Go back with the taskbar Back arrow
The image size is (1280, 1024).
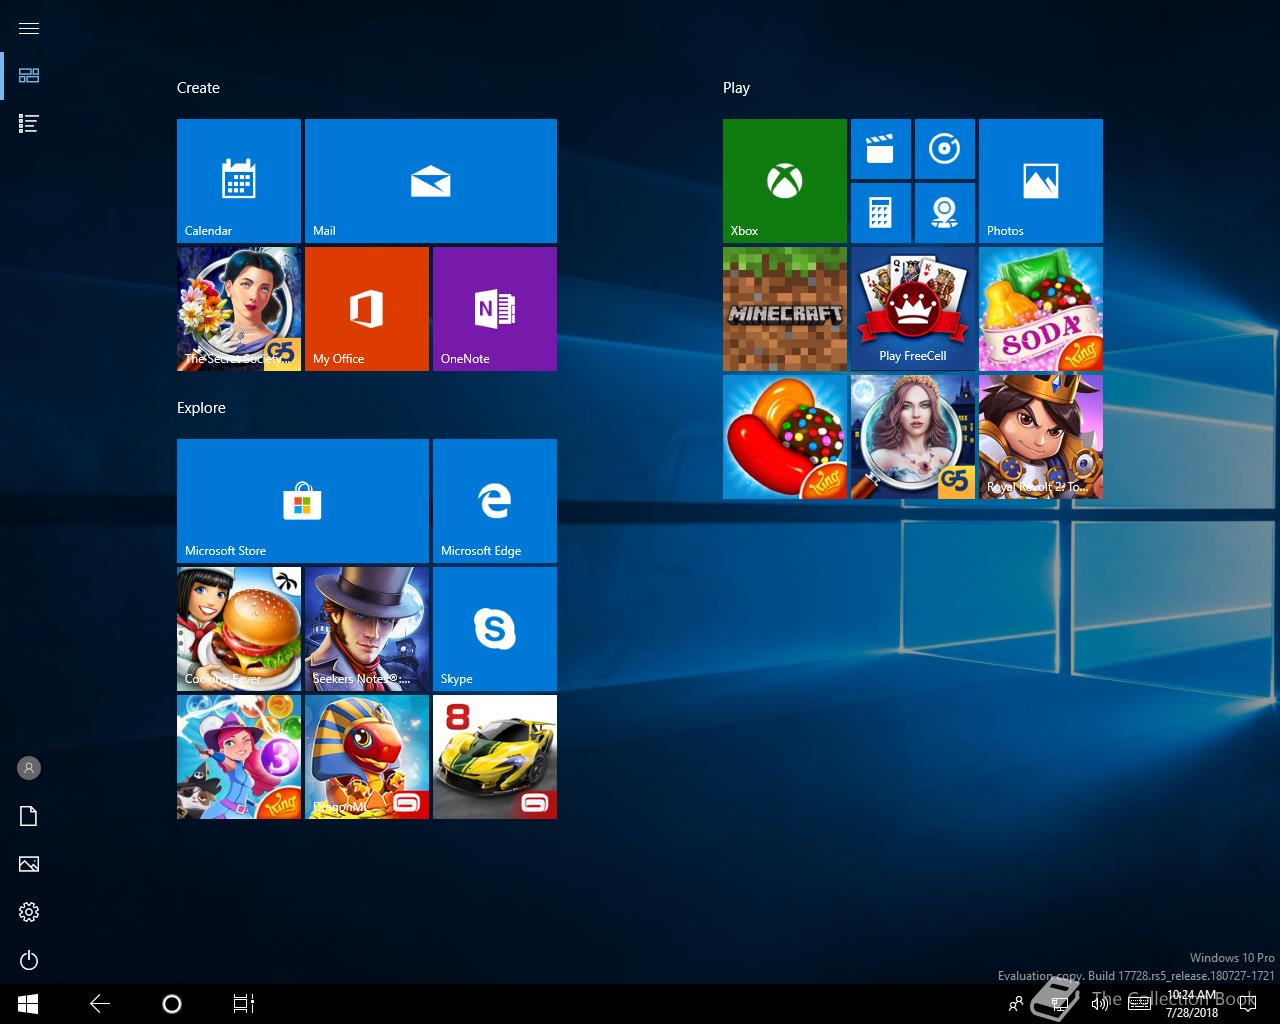pyautogui.click(x=100, y=1004)
